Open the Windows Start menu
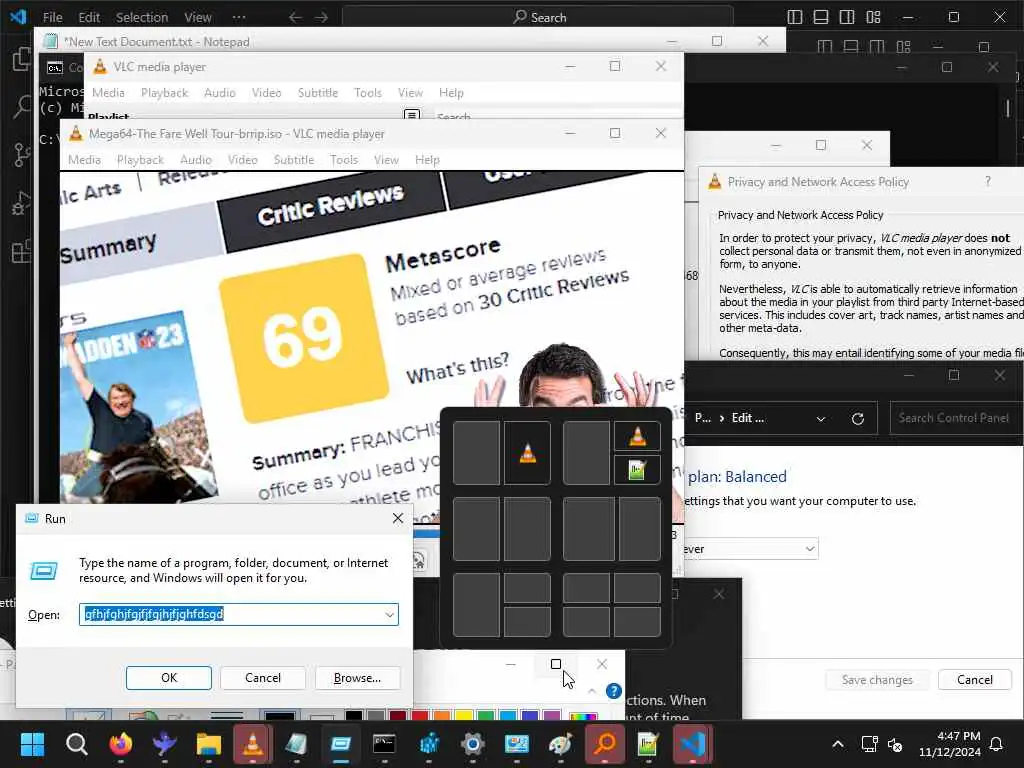This screenshot has height=768, width=1024. pos(32,744)
